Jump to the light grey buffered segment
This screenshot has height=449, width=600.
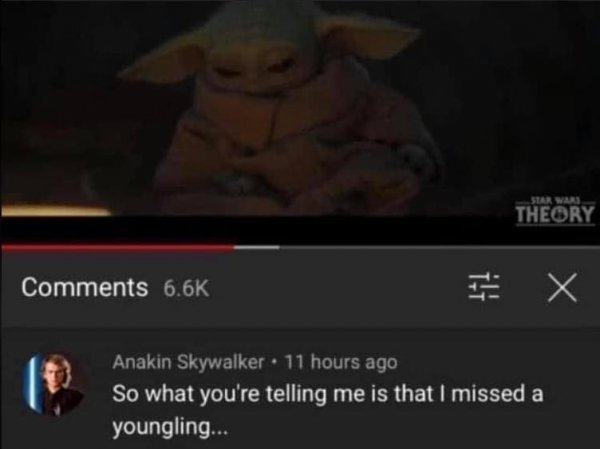pos(257,248)
